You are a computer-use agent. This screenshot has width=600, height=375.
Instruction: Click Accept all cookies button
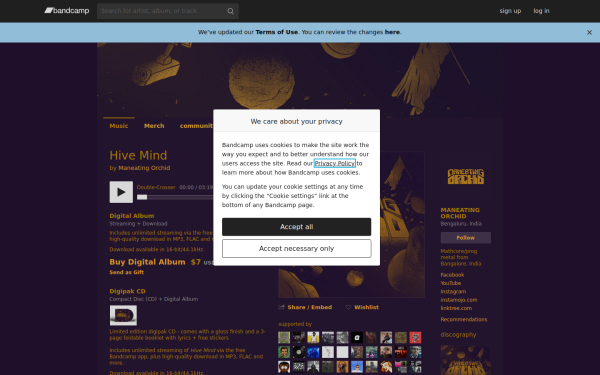(297, 227)
